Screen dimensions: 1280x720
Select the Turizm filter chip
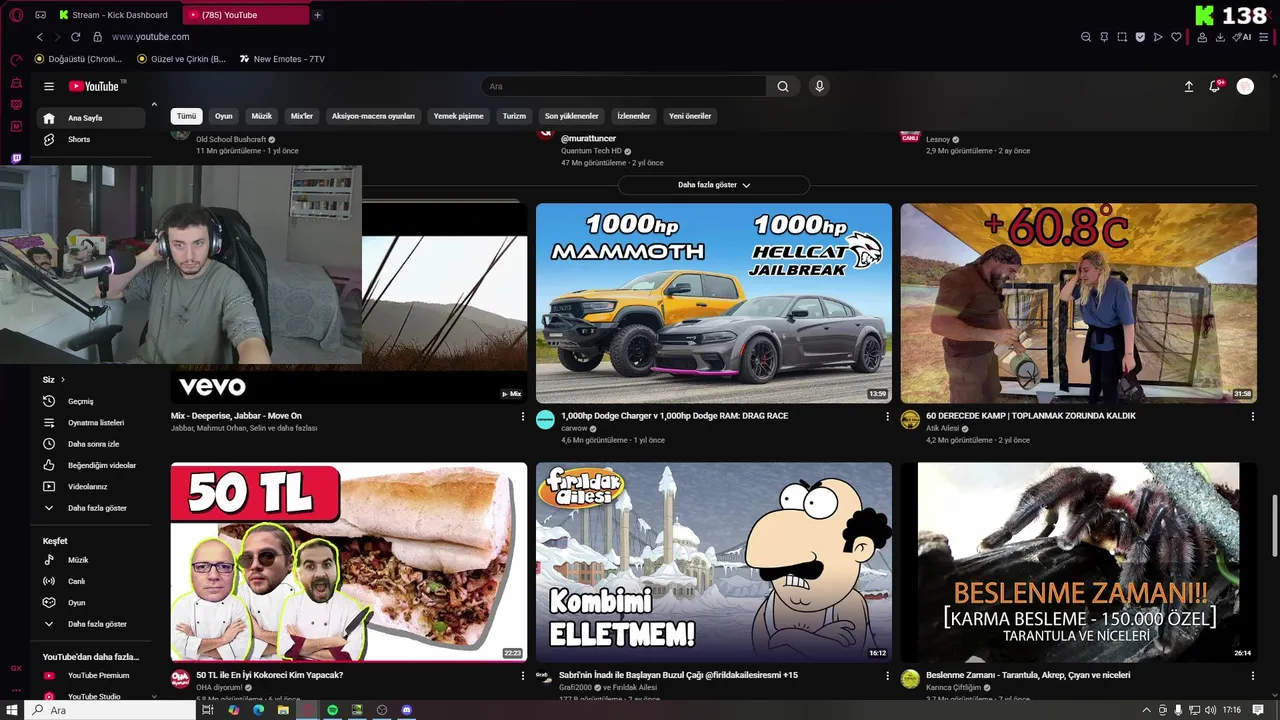click(514, 116)
